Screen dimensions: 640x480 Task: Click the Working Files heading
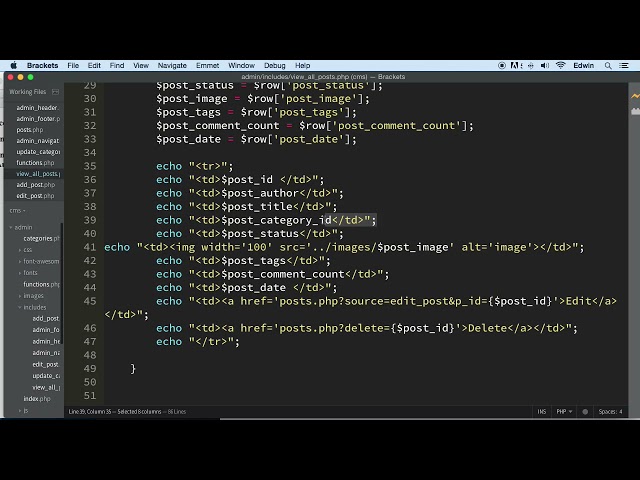[27, 92]
